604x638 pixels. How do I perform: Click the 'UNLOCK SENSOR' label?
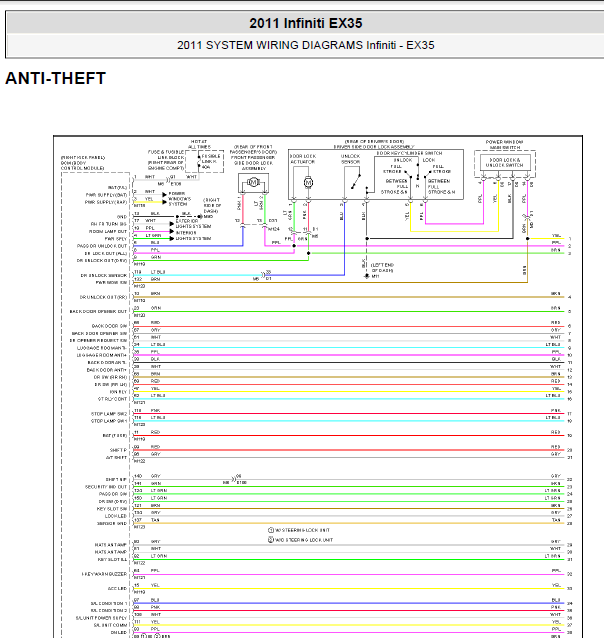(350, 159)
